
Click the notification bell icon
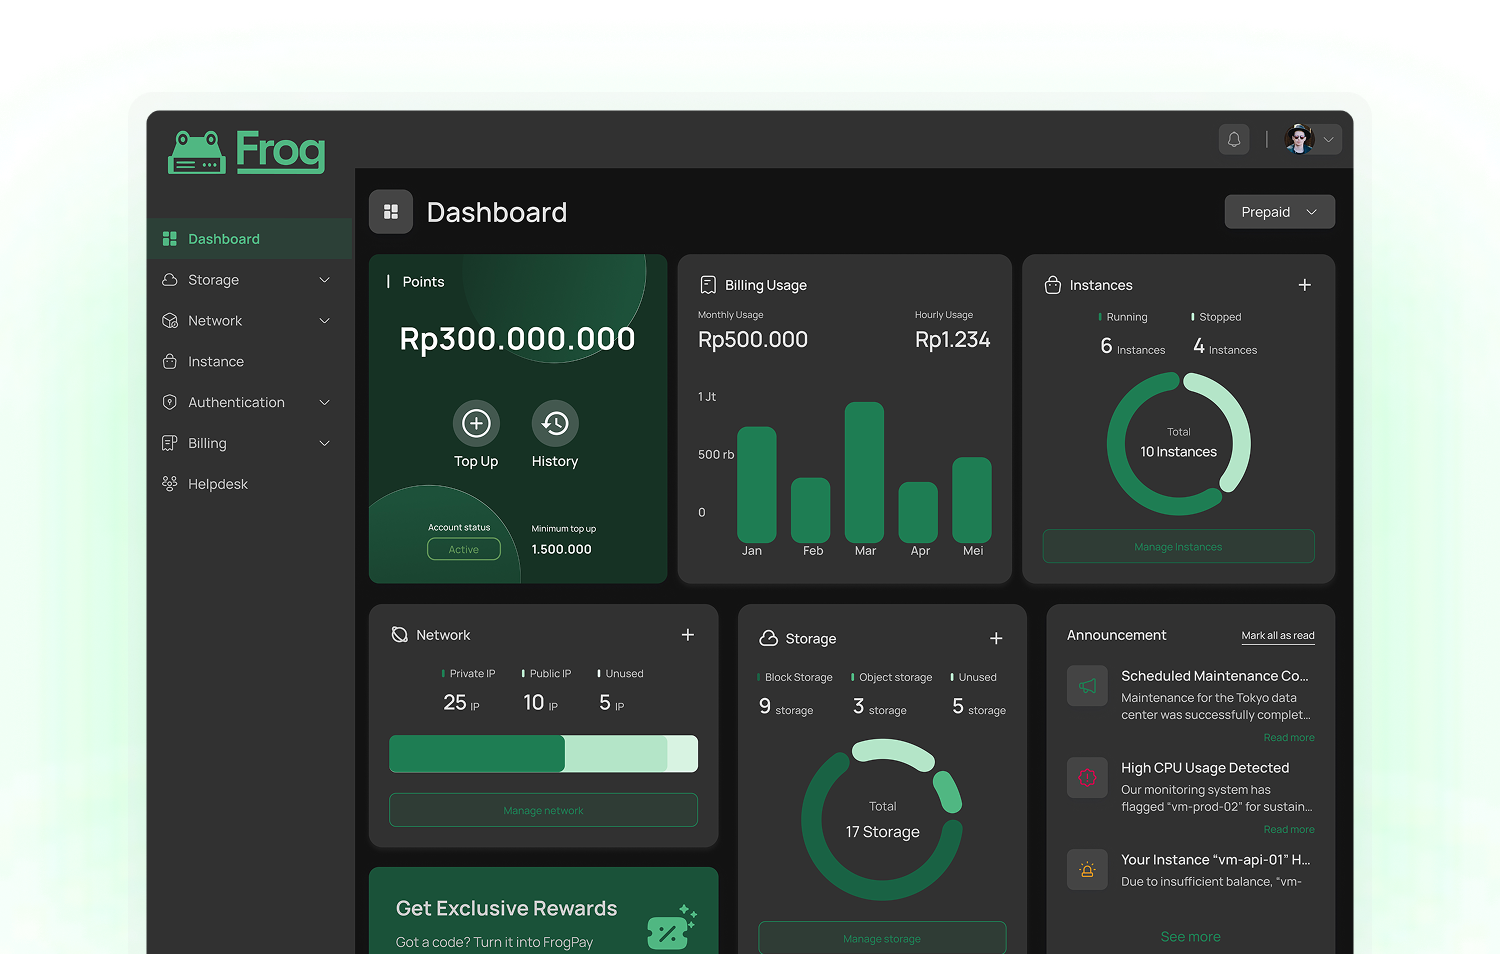click(x=1234, y=140)
